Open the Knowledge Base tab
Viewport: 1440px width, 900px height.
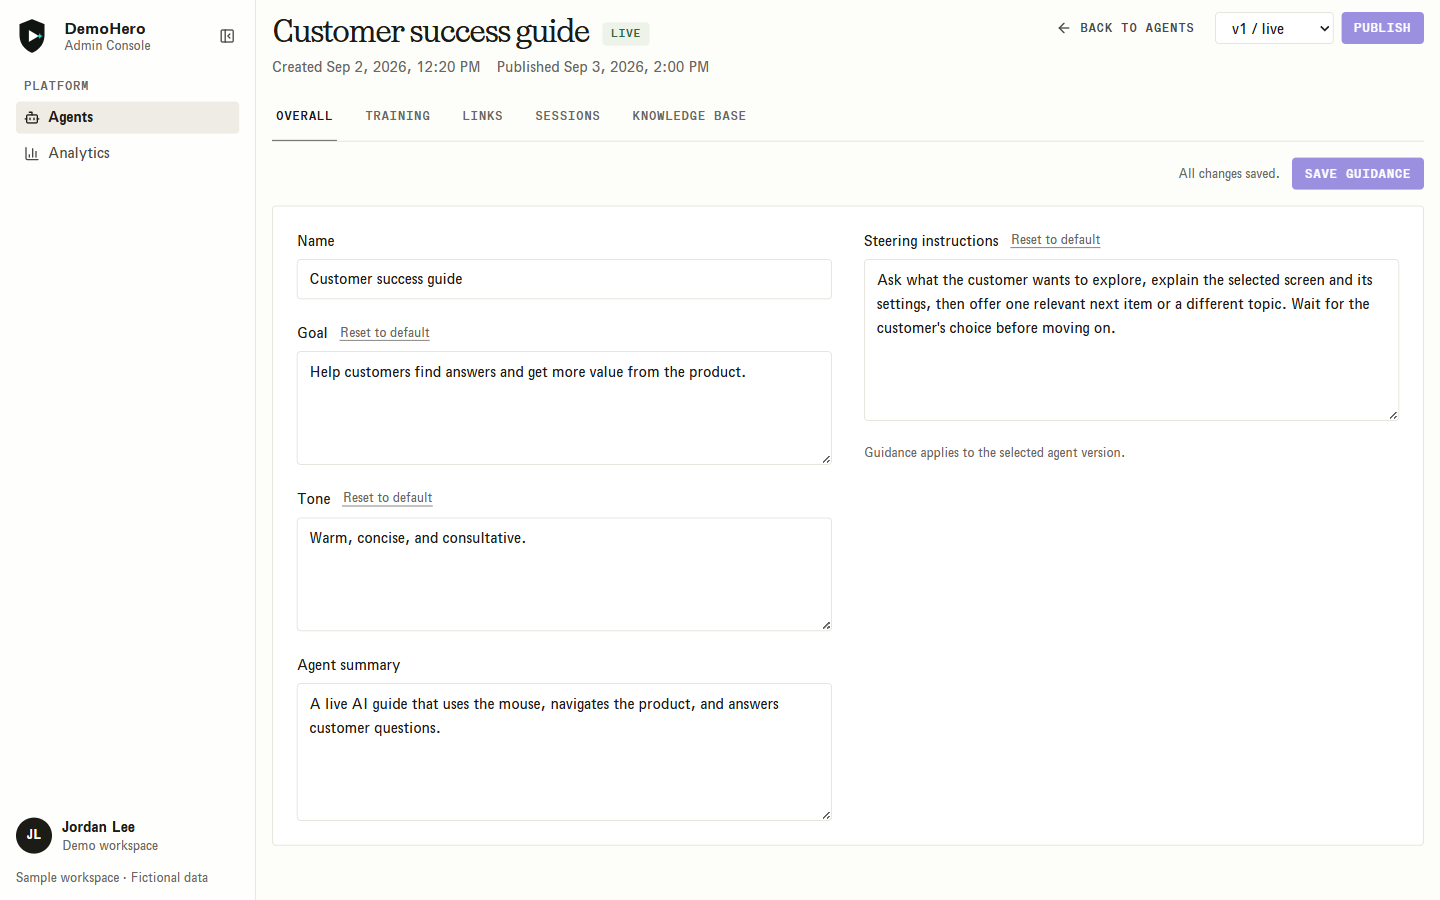pos(689,116)
